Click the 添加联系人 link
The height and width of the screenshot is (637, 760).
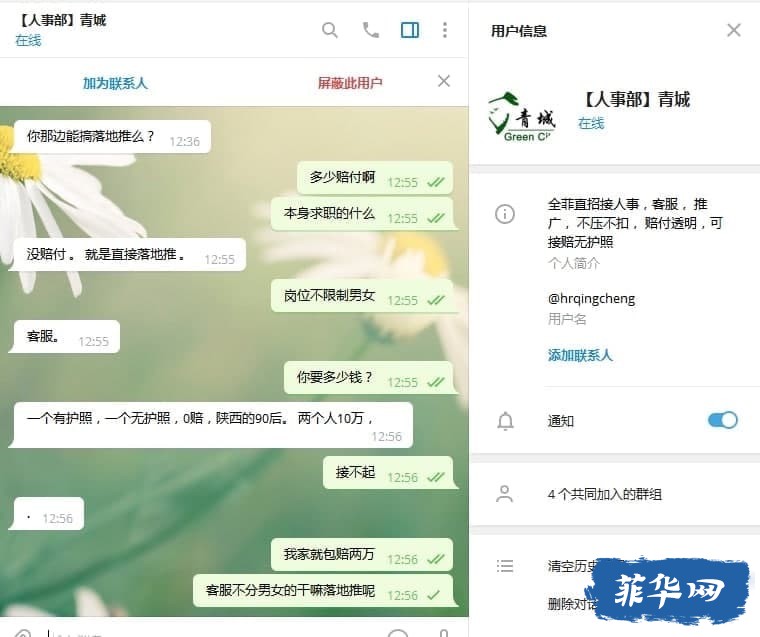pos(580,355)
